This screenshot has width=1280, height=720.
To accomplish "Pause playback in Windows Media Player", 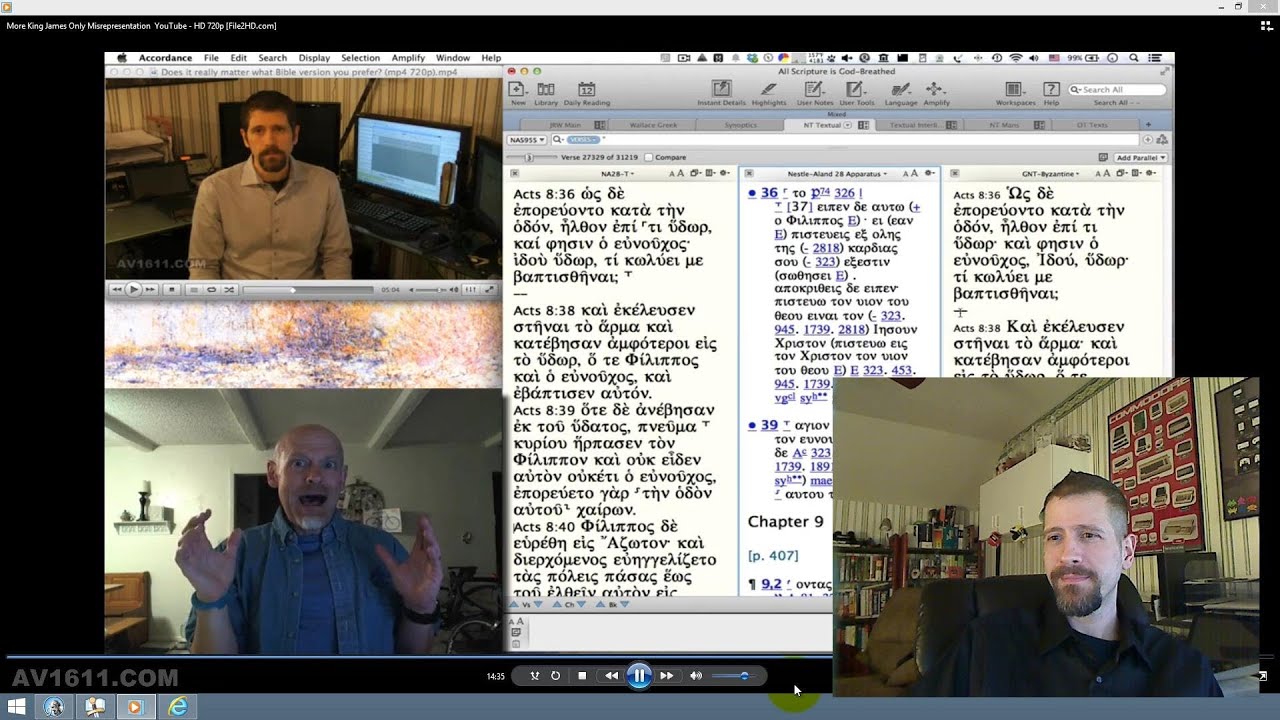I will click(x=639, y=676).
